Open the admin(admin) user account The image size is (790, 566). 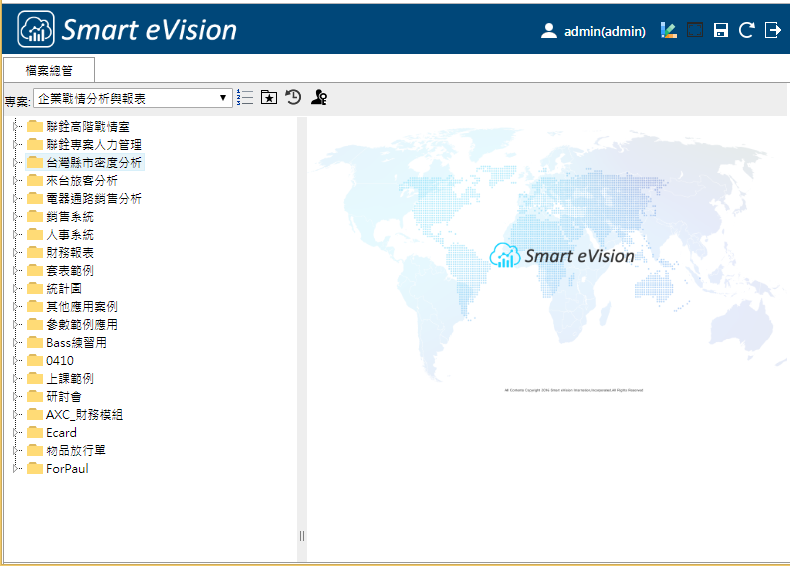592,31
